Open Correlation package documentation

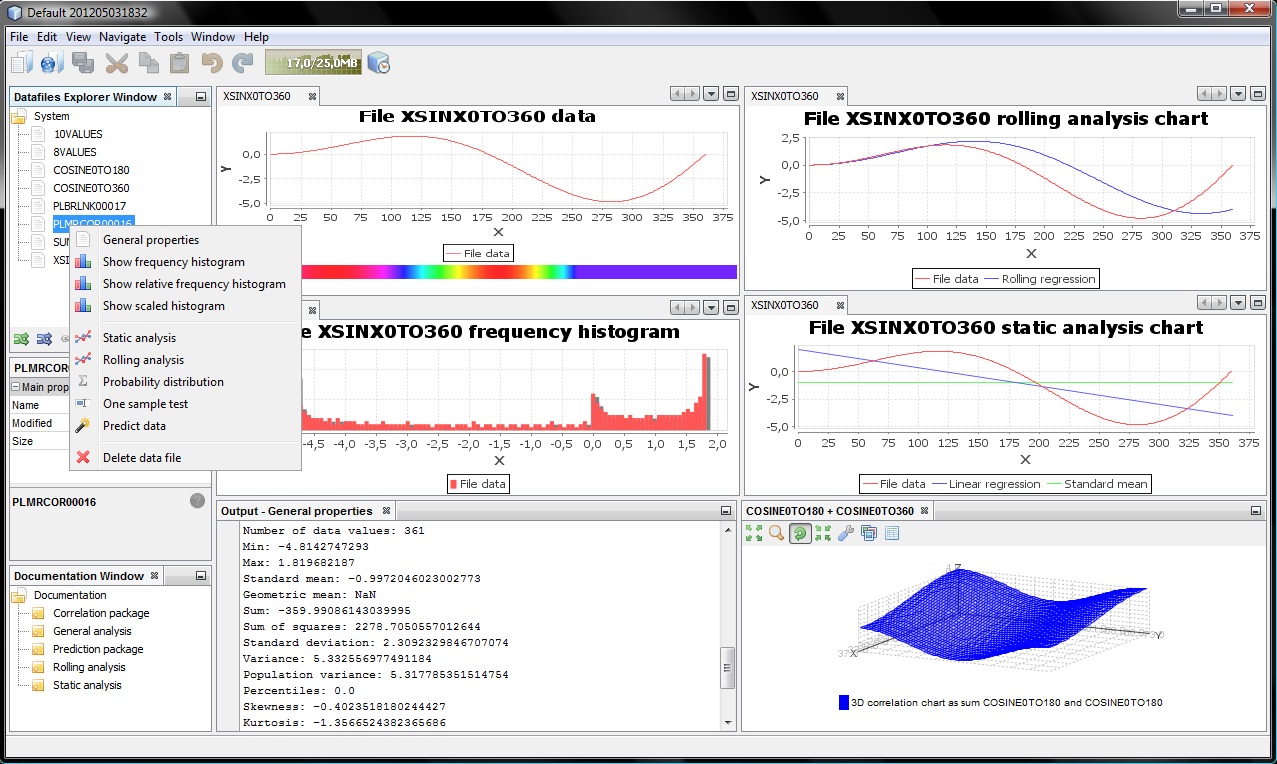(101, 613)
